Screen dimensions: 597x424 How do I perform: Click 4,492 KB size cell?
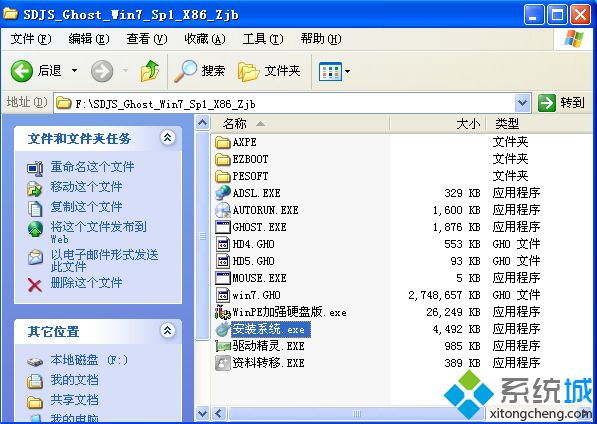[x=457, y=329]
